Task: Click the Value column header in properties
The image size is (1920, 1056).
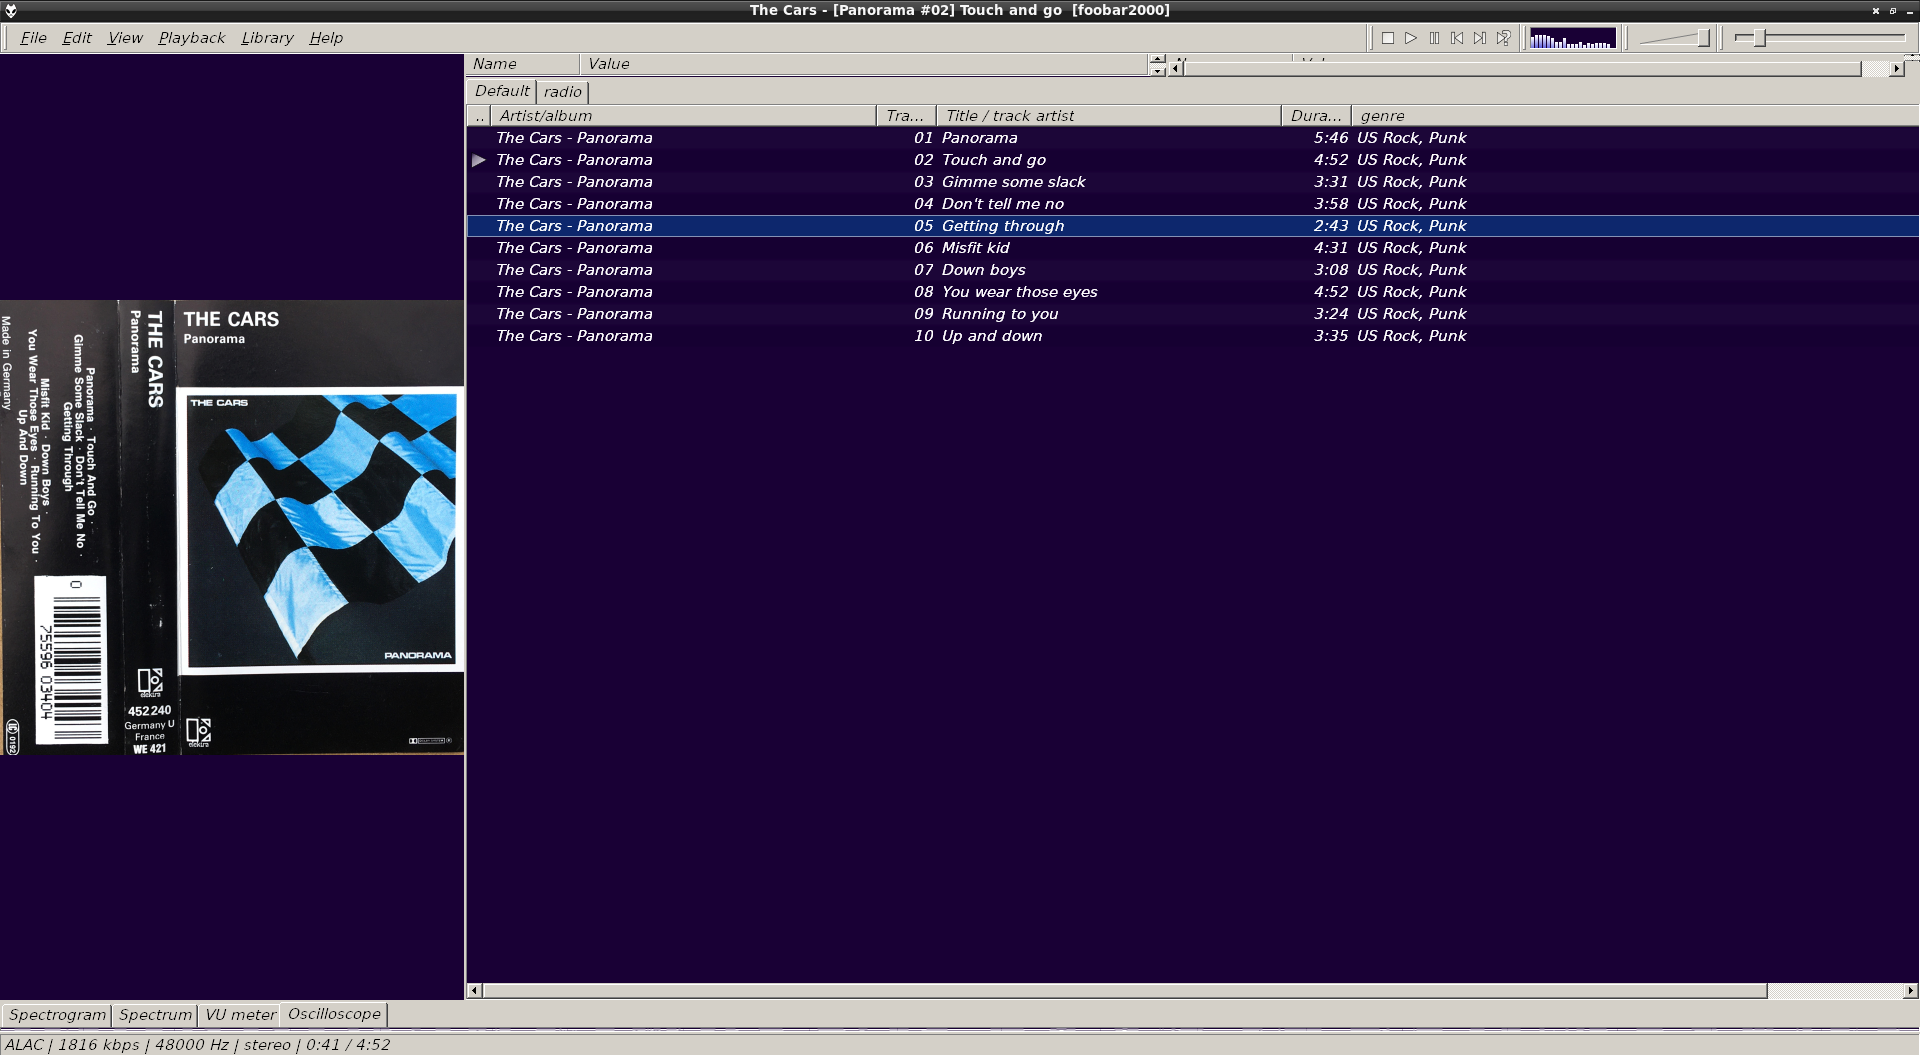Action: click(x=864, y=64)
